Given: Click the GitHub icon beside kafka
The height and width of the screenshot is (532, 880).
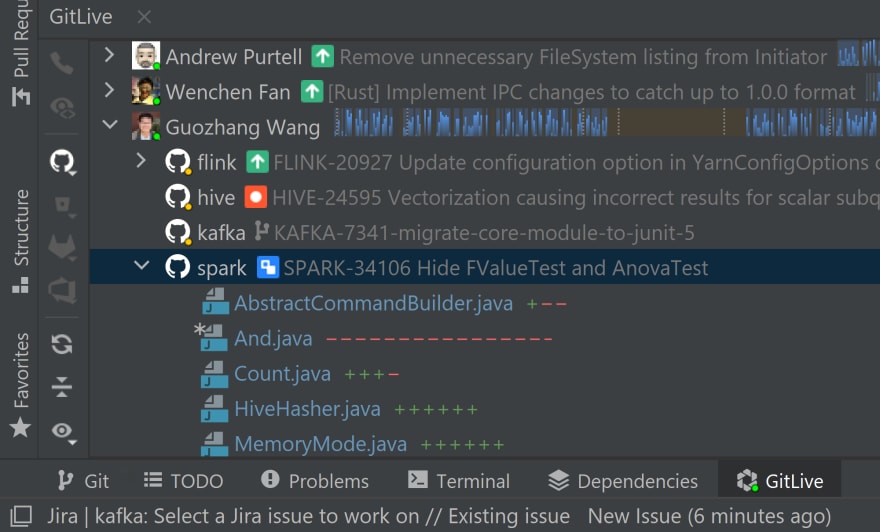Looking at the screenshot, I should (178, 232).
